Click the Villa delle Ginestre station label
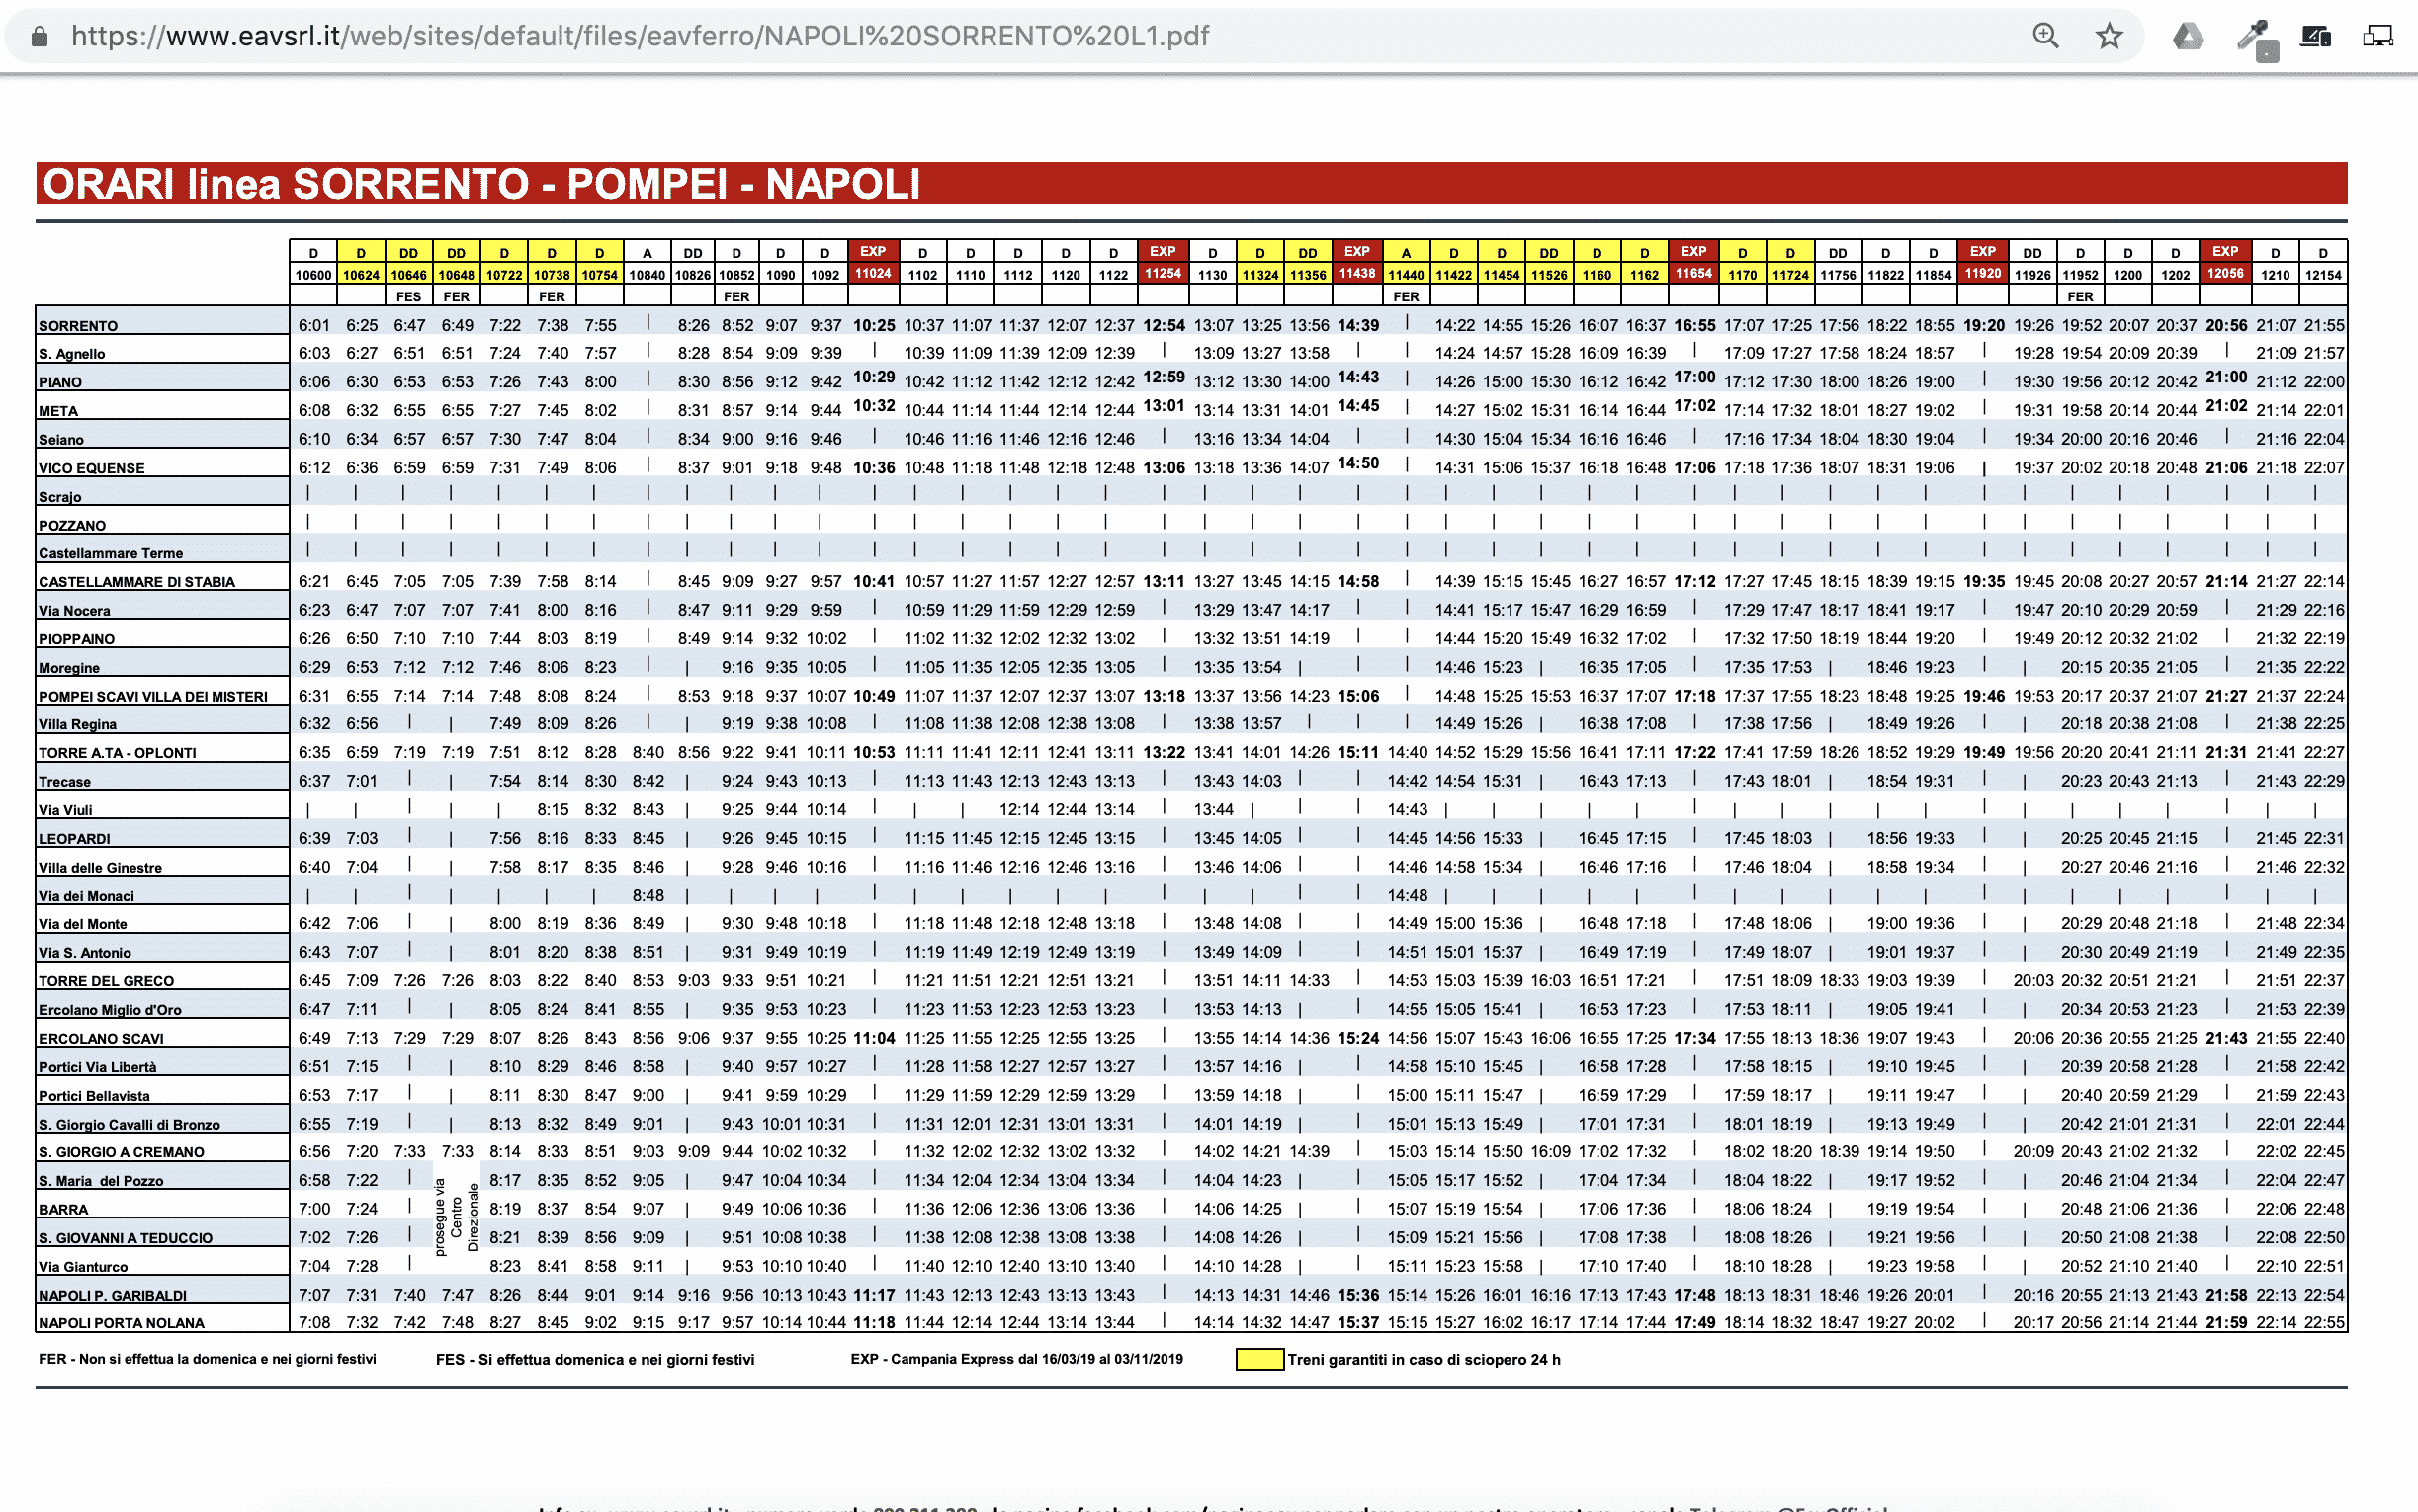The width and height of the screenshot is (2418, 1512). 100,868
